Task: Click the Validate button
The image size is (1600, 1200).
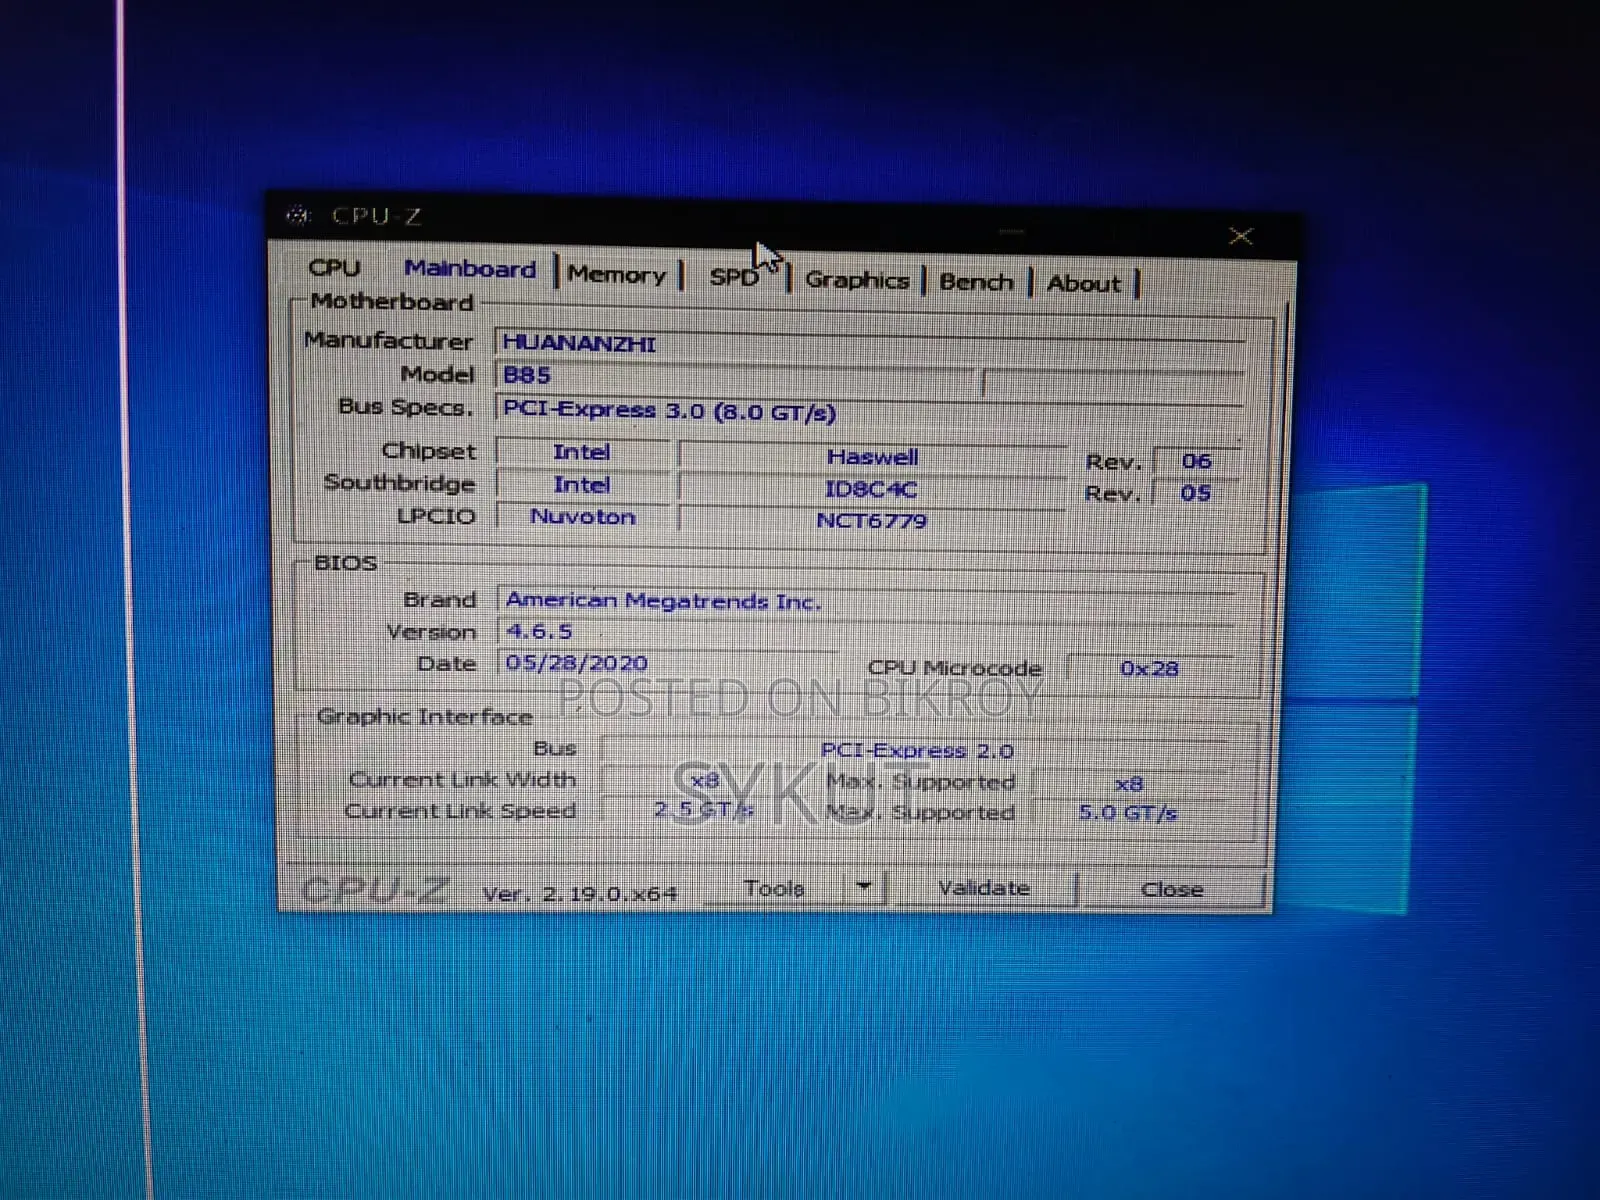Action: tap(983, 888)
